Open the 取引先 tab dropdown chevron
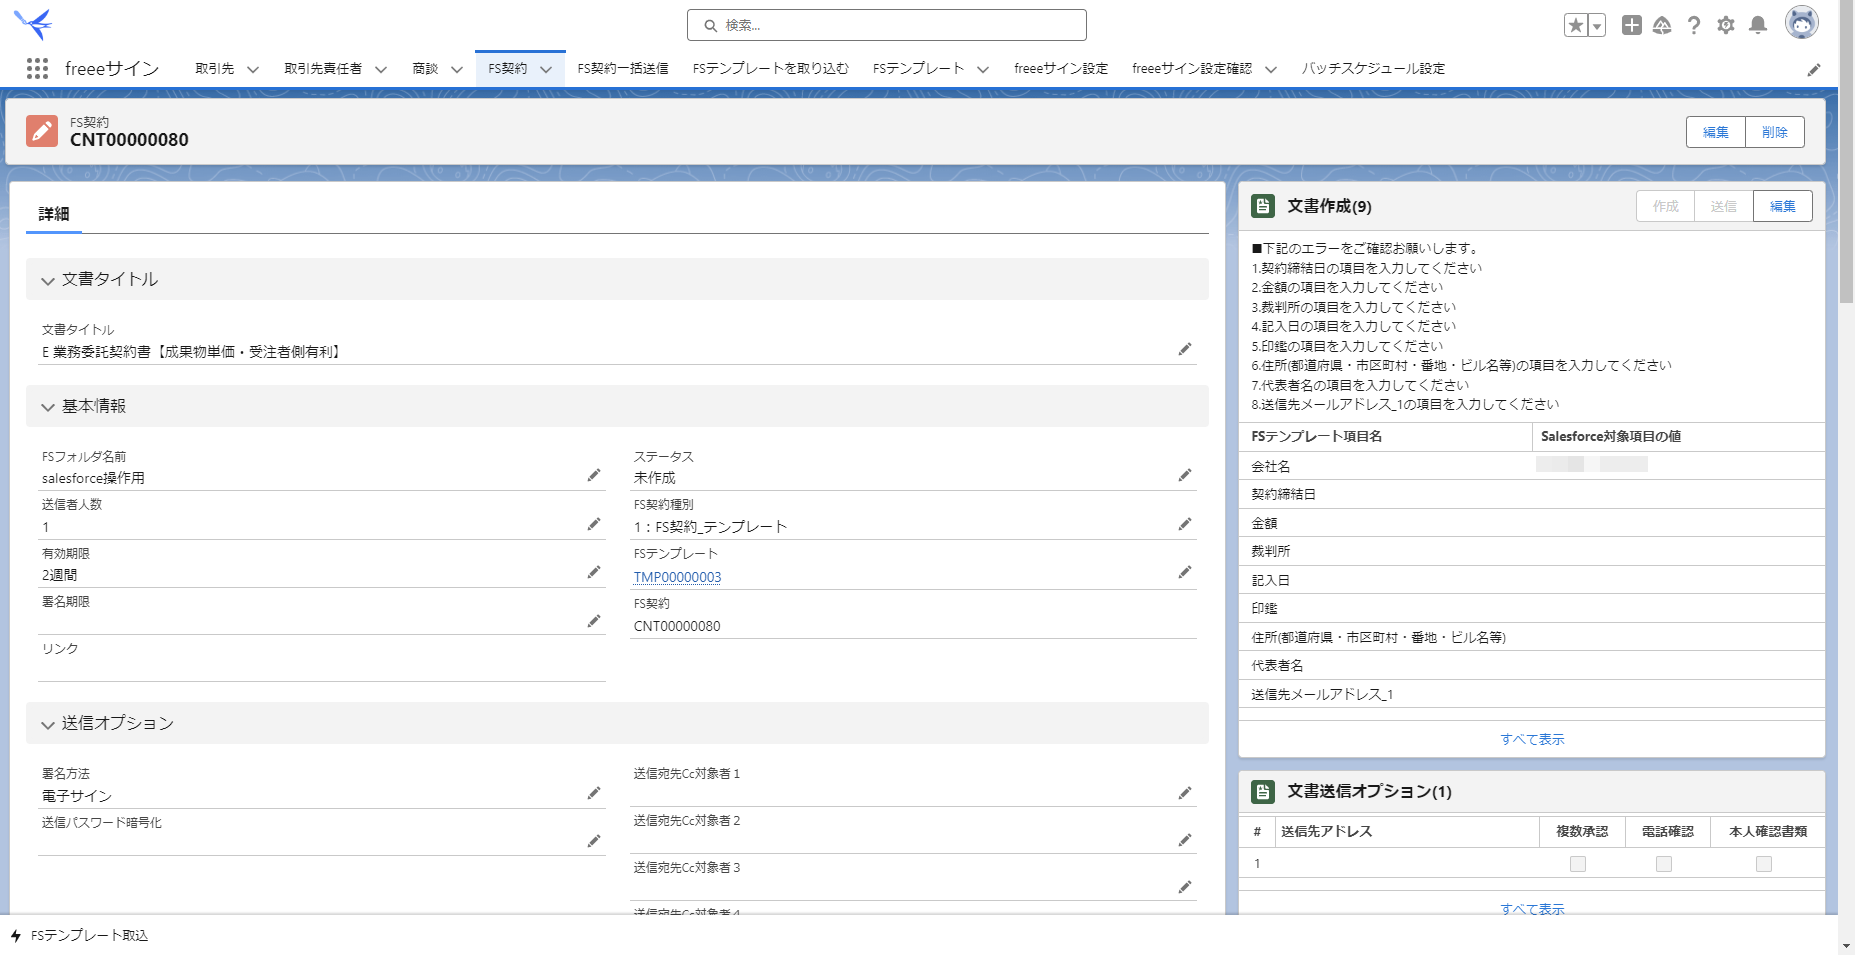The width and height of the screenshot is (1855, 955). (253, 69)
